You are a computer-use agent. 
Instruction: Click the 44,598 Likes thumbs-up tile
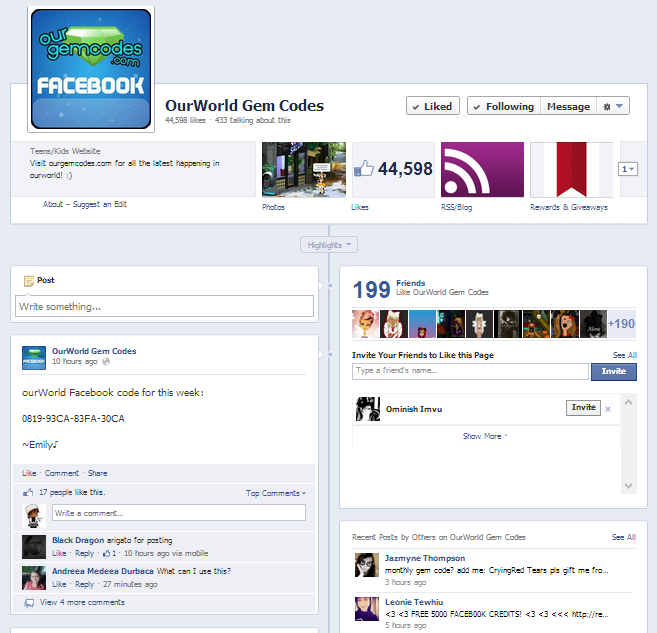[x=393, y=170]
